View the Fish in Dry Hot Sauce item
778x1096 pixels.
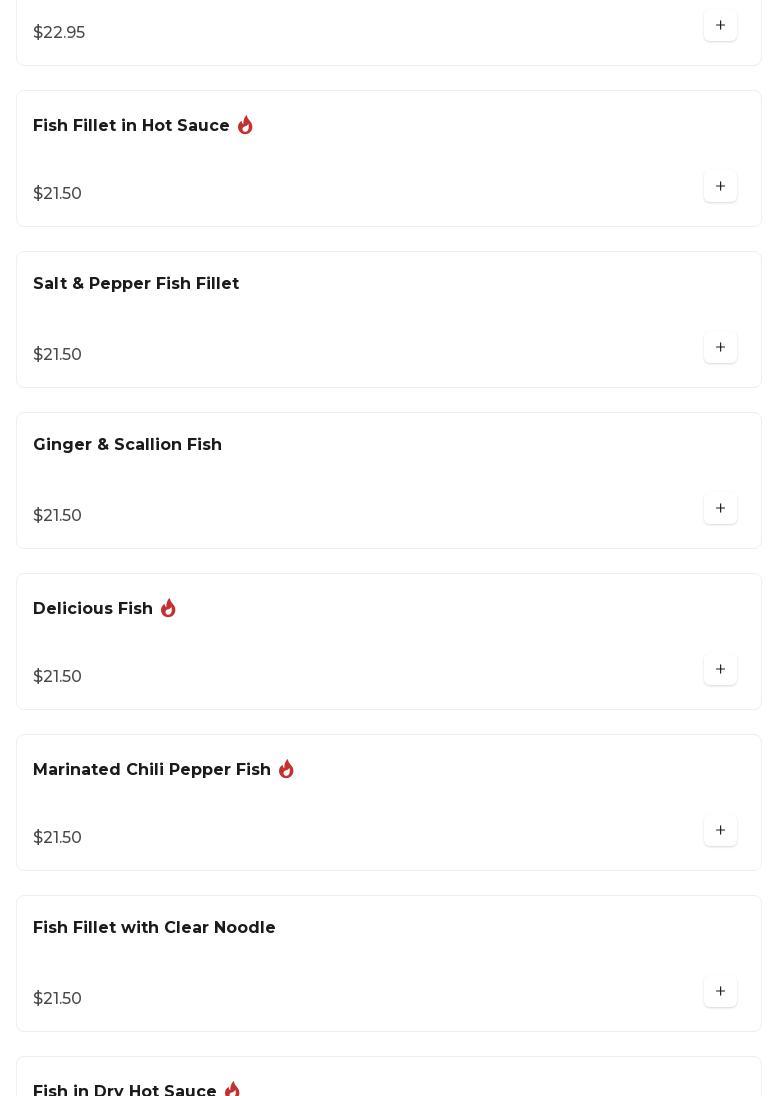[125, 1090]
